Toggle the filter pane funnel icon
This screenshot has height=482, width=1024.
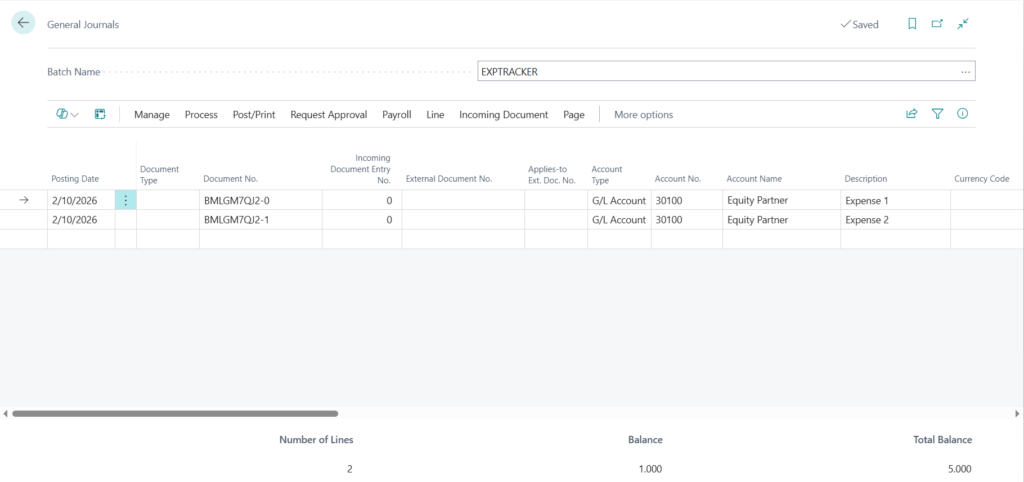pos(938,114)
